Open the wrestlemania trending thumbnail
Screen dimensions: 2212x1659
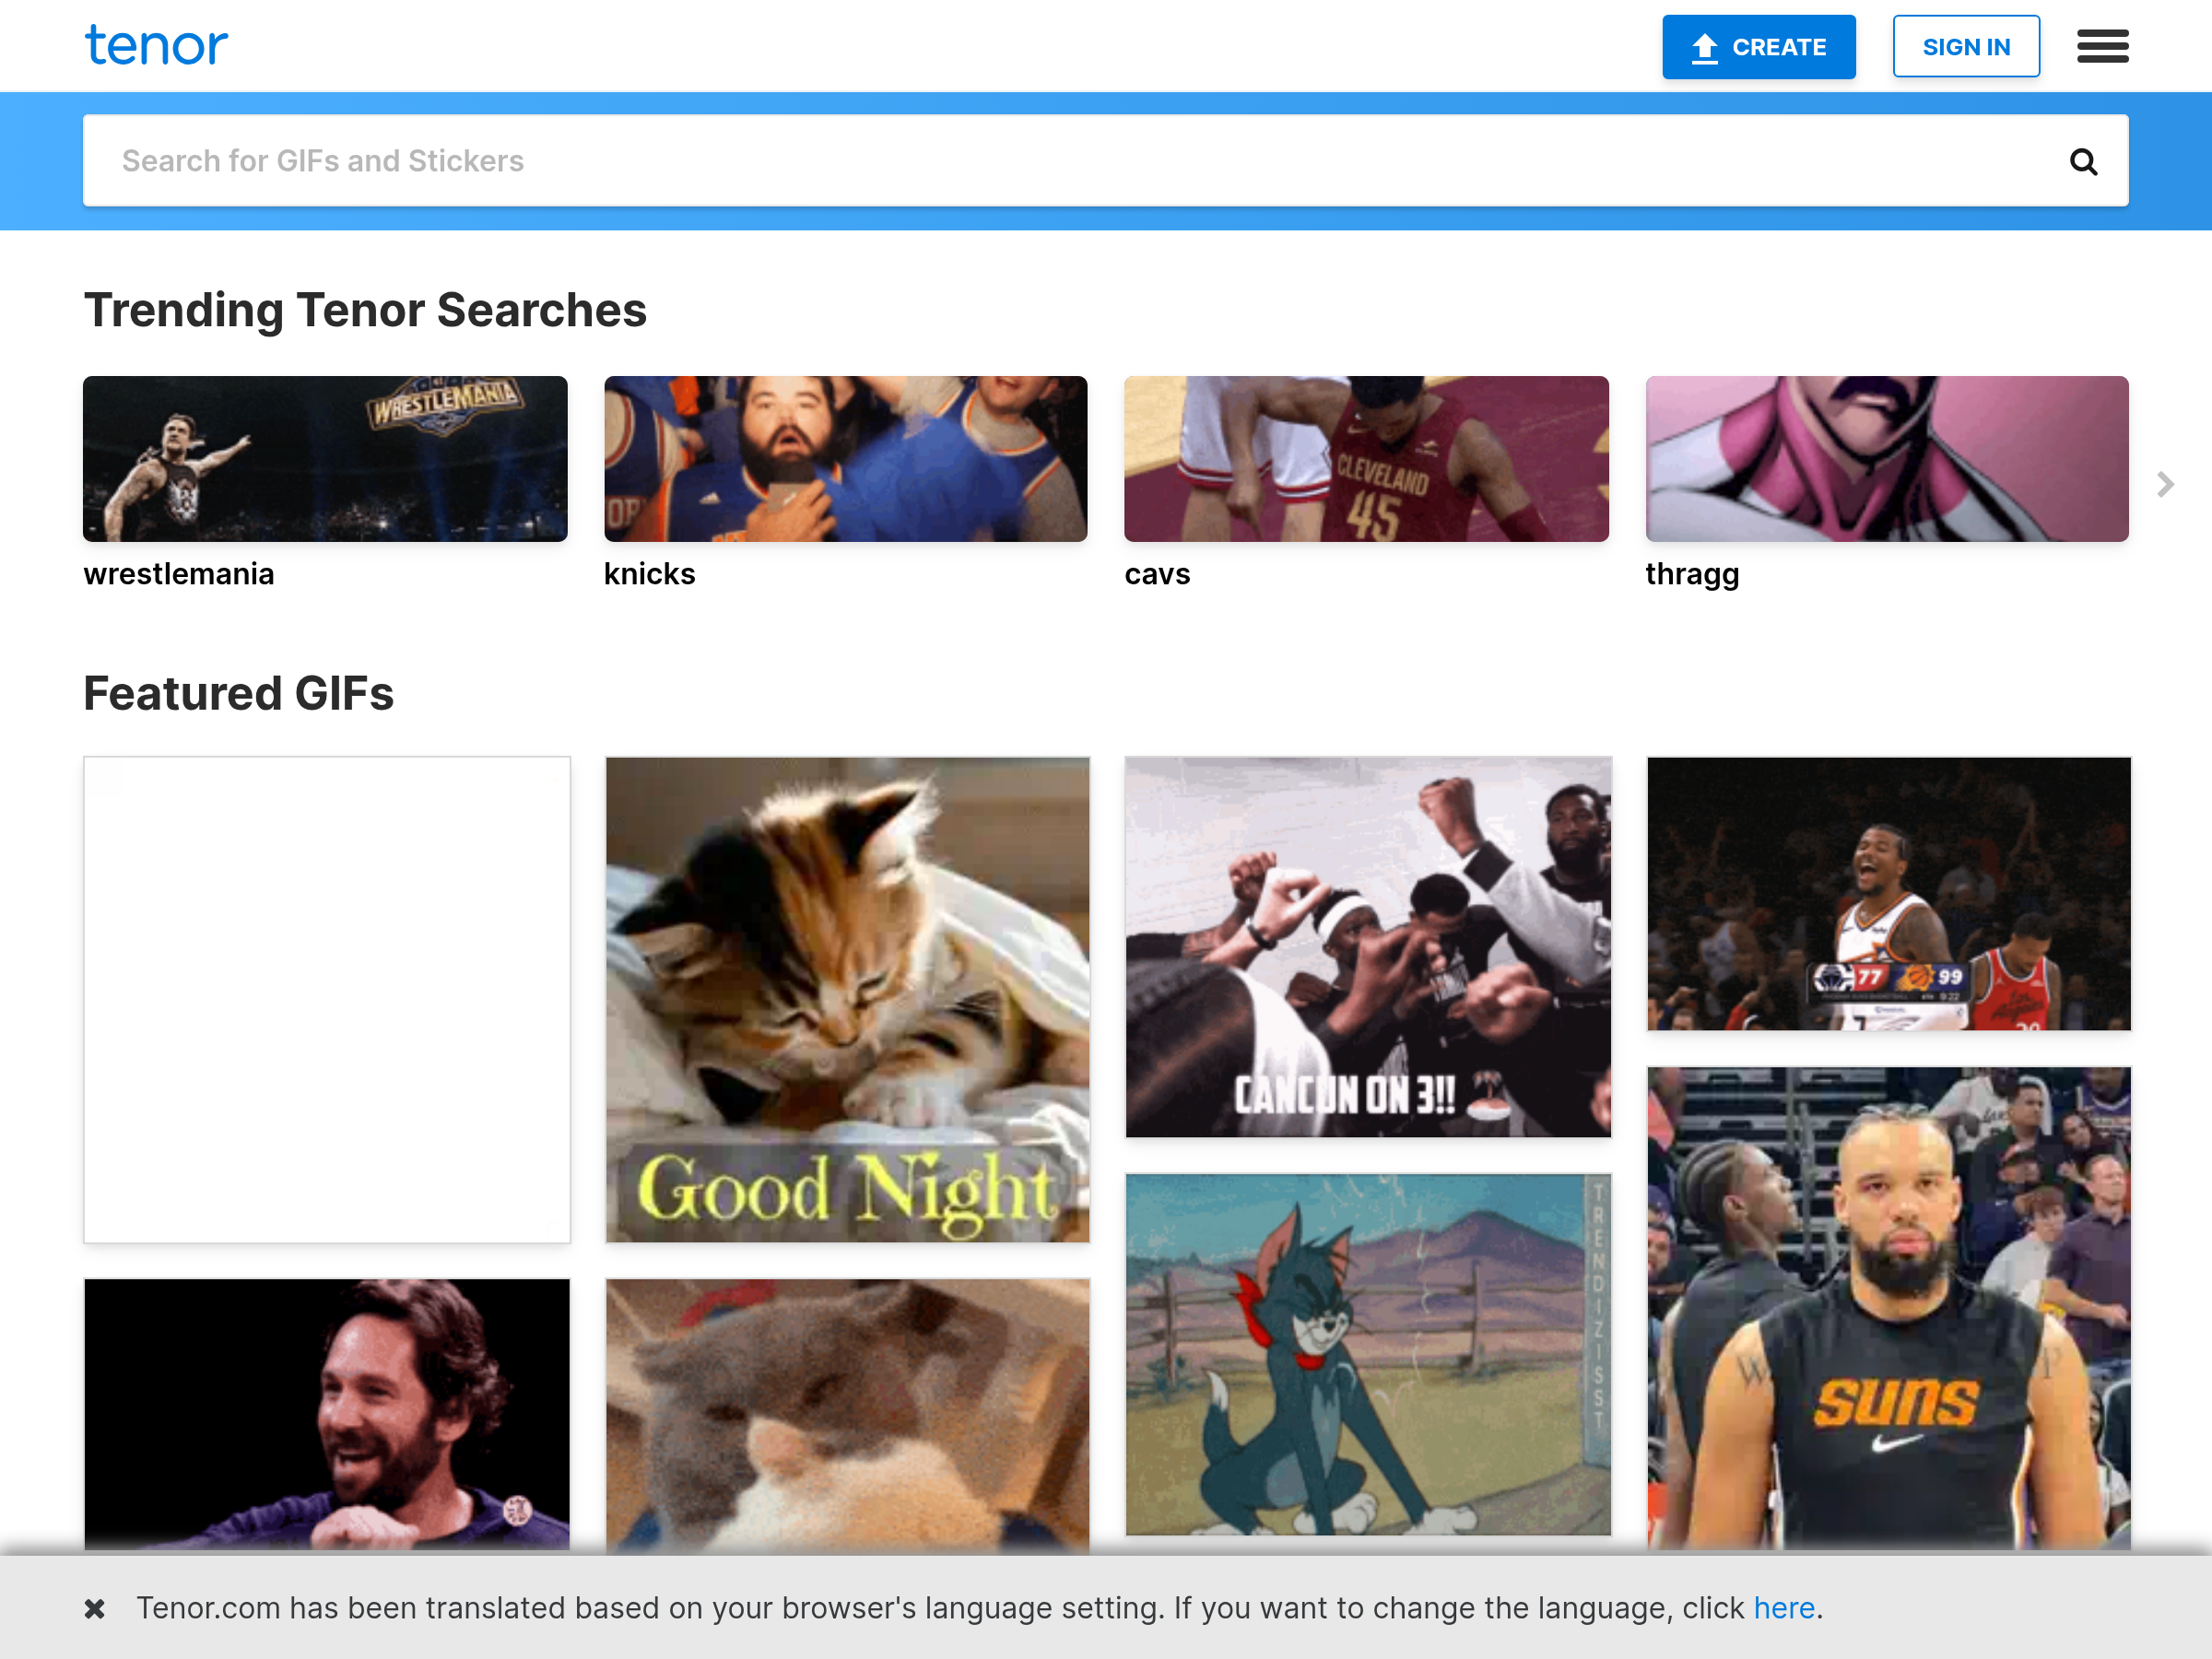point(325,459)
